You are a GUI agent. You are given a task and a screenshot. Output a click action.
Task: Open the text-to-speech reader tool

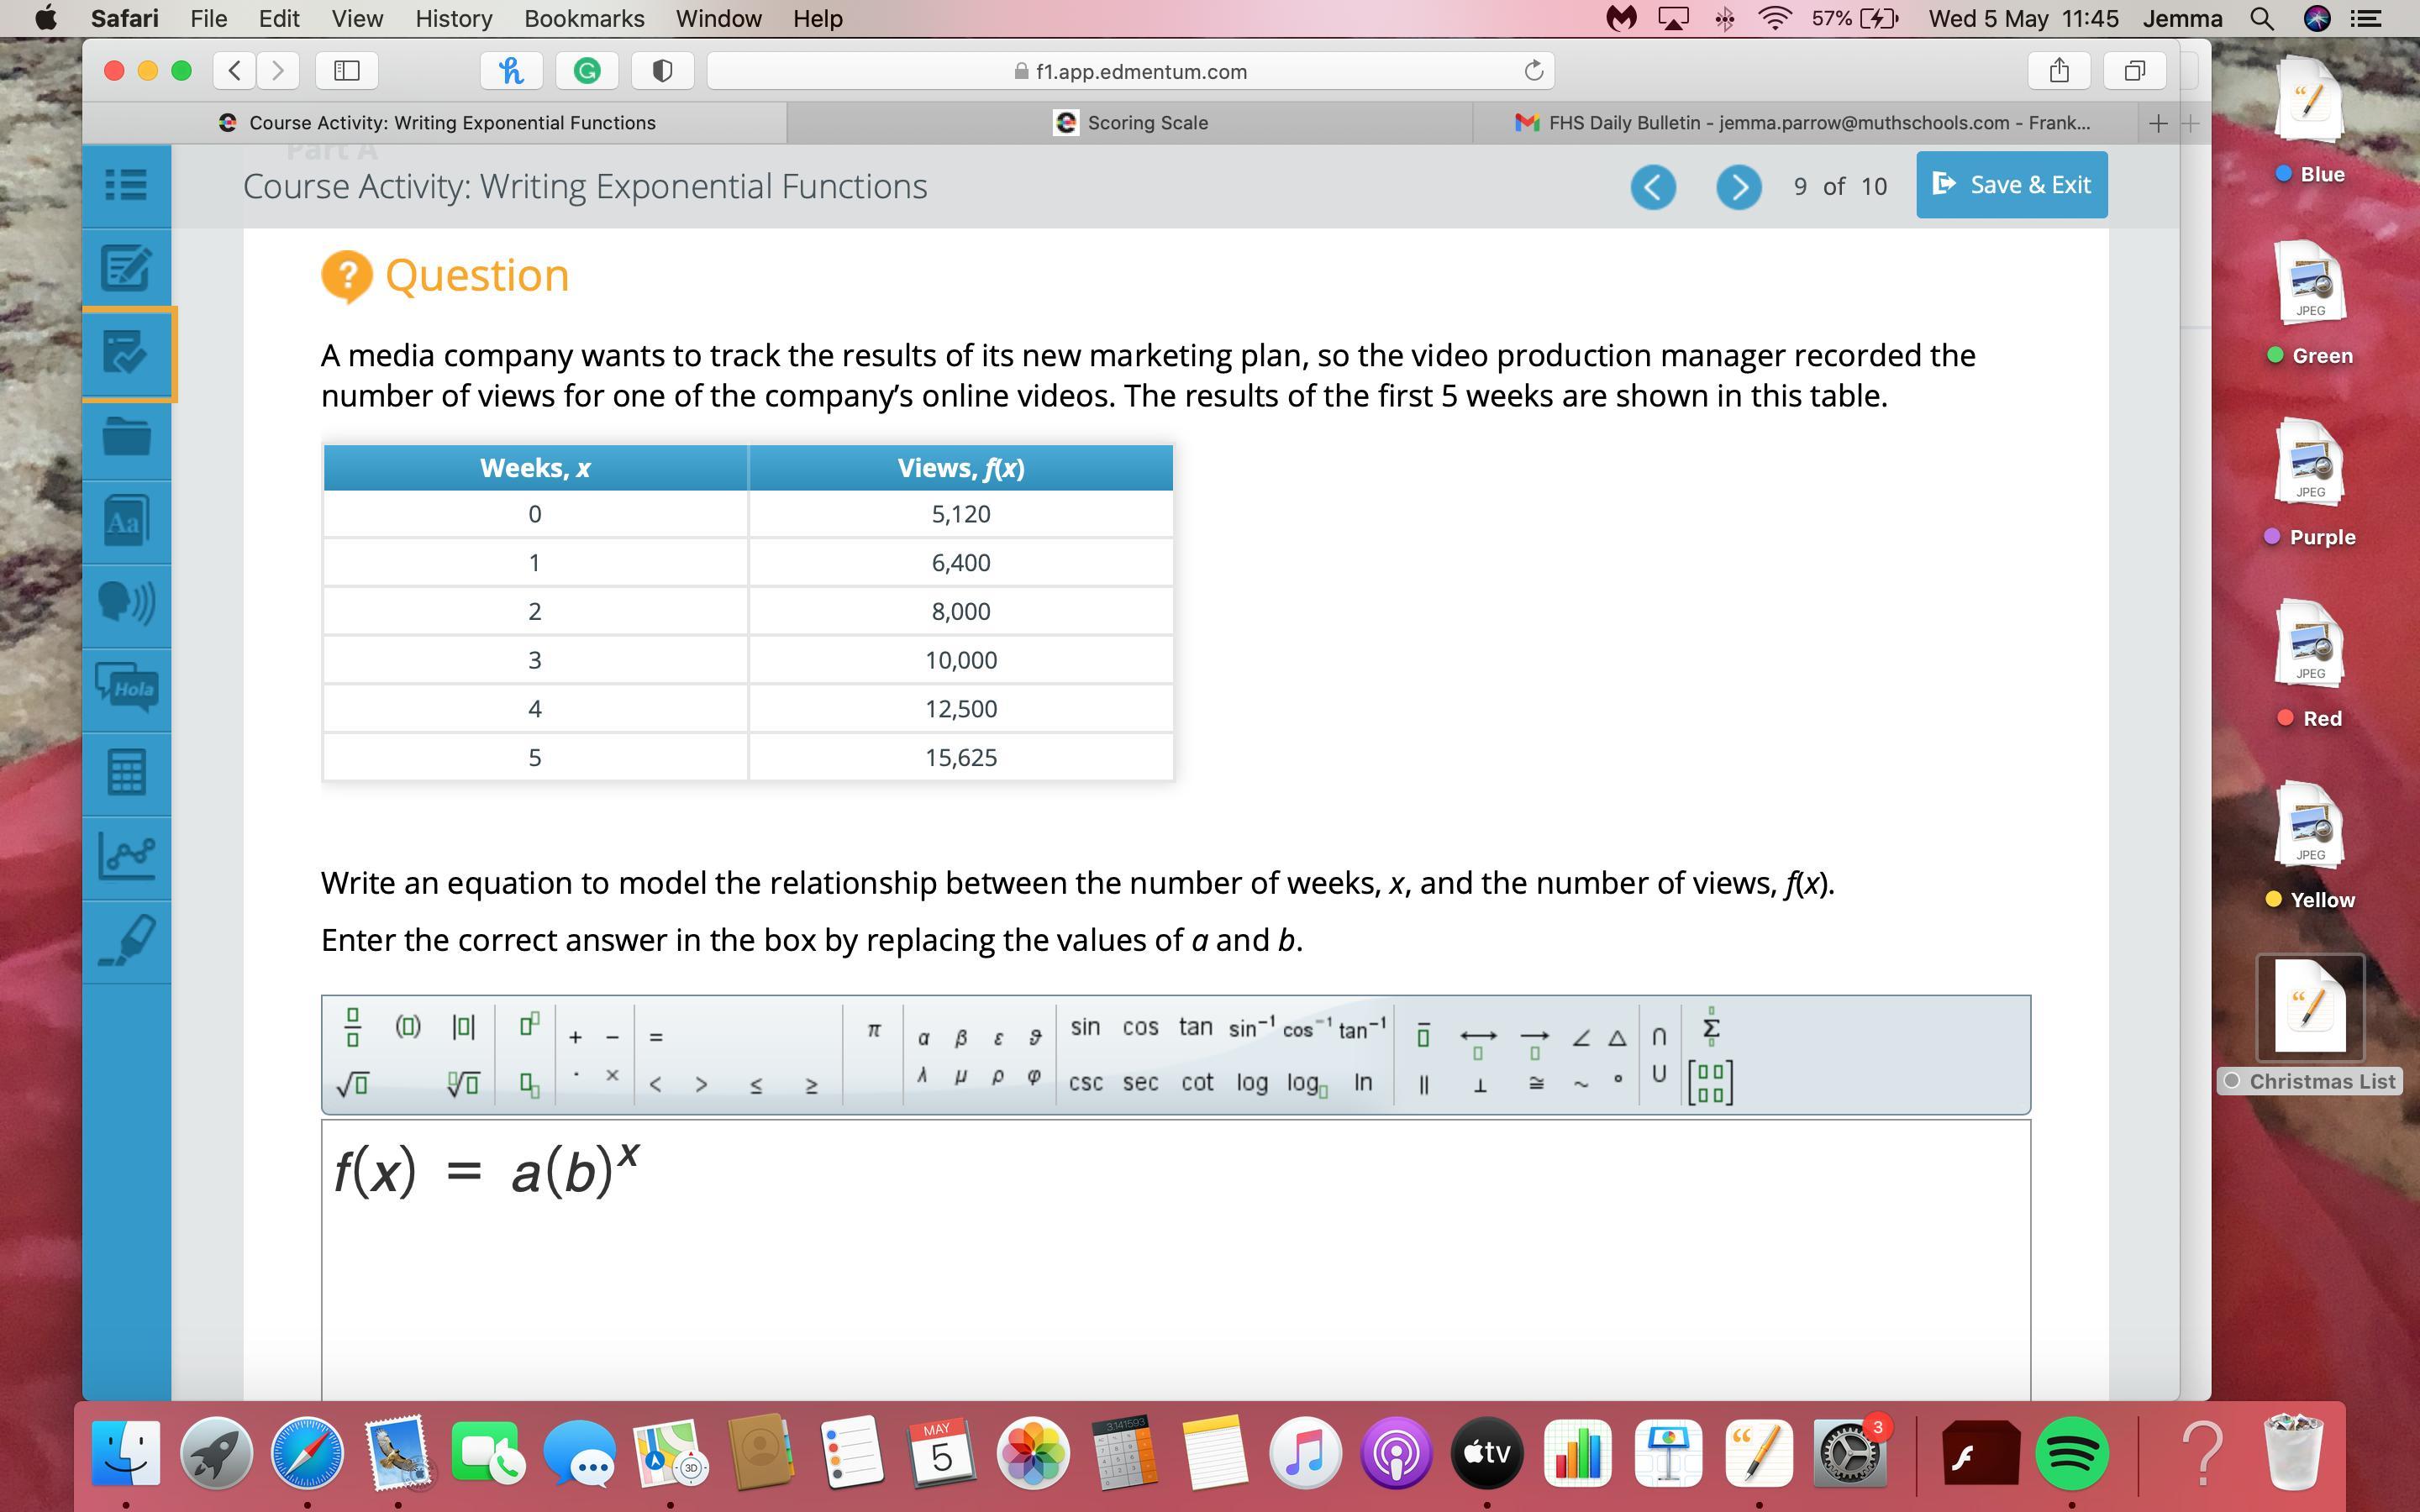coord(126,604)
